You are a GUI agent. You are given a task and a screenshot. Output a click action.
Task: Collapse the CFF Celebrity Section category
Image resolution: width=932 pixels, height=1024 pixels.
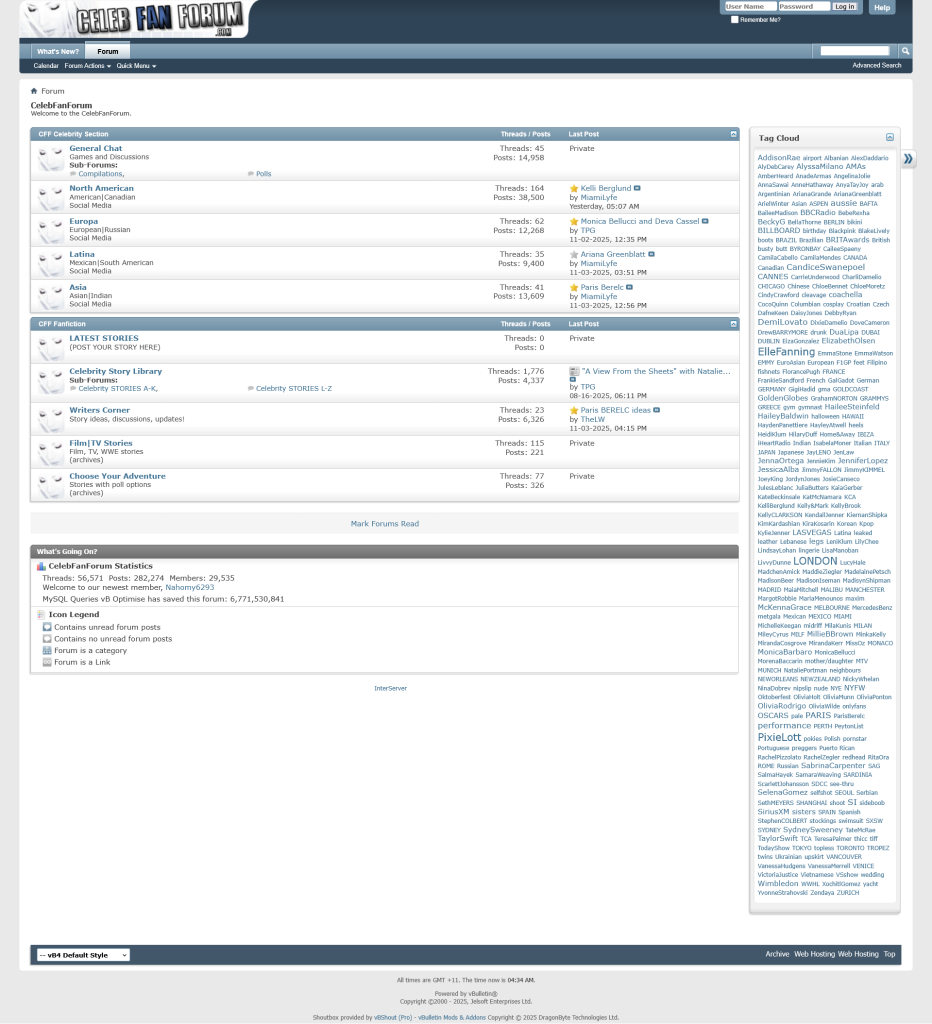click(x=733, y=134)
